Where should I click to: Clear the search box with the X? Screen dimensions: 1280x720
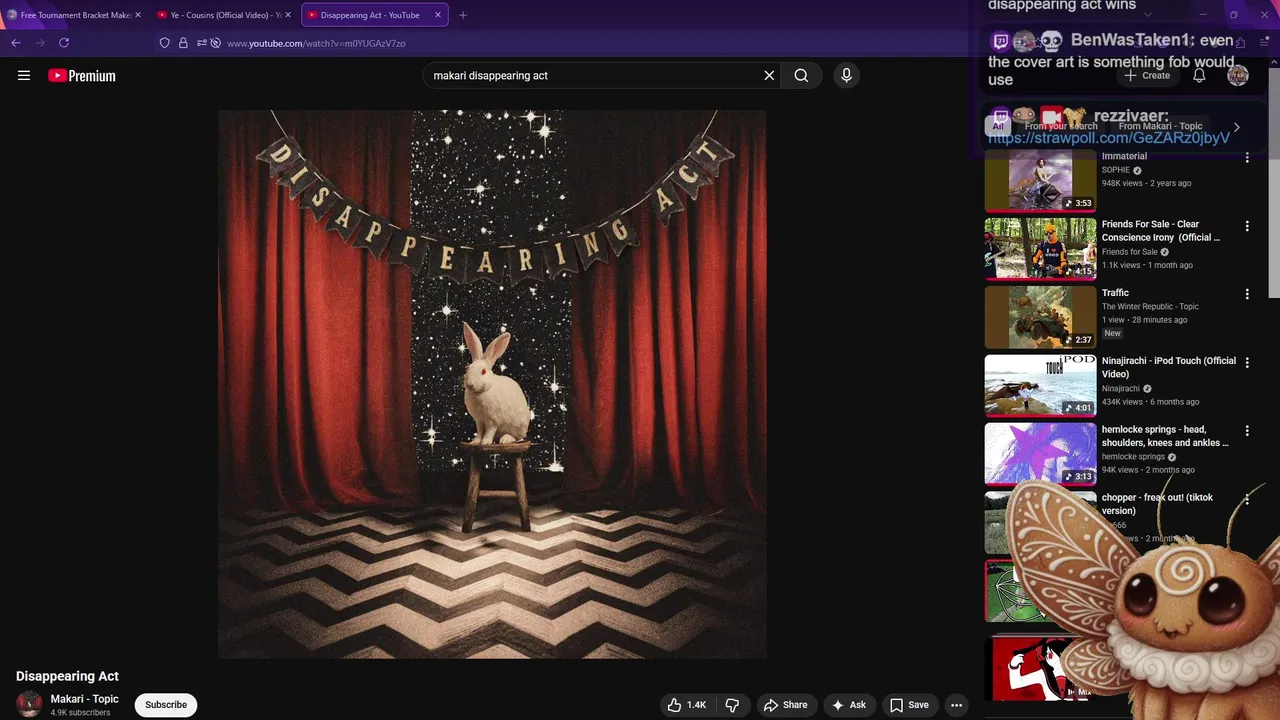click(769, 75)
